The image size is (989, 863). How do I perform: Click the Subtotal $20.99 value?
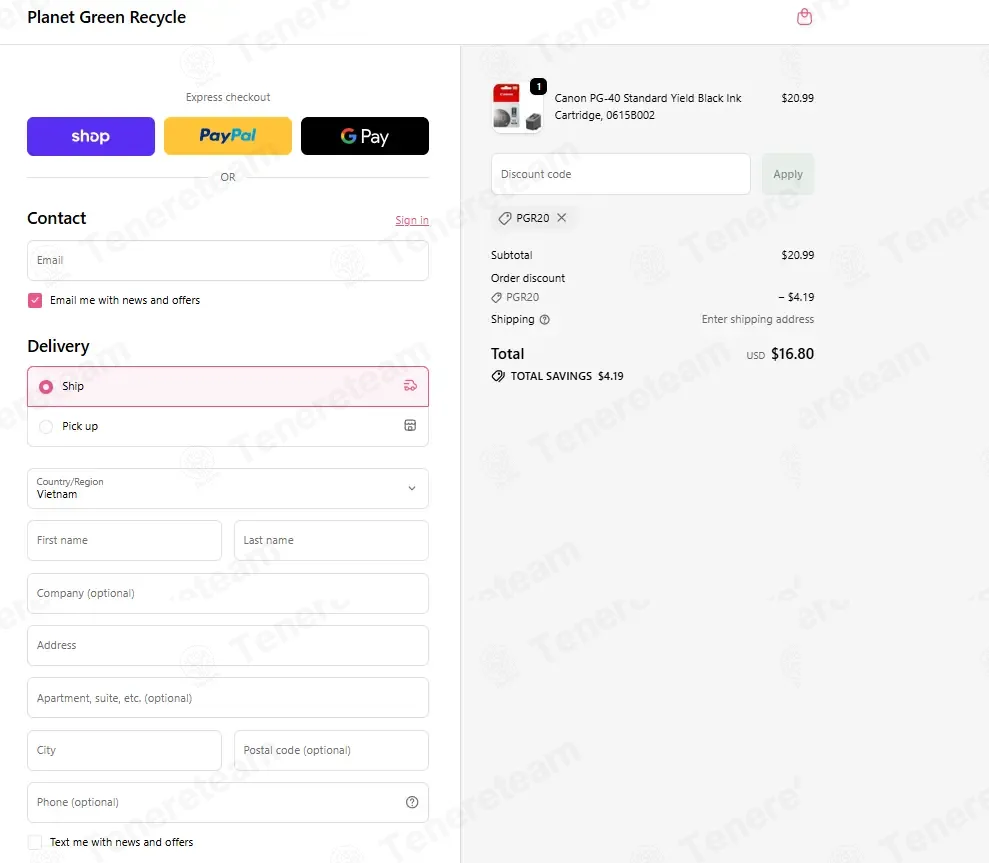[797, 255]
